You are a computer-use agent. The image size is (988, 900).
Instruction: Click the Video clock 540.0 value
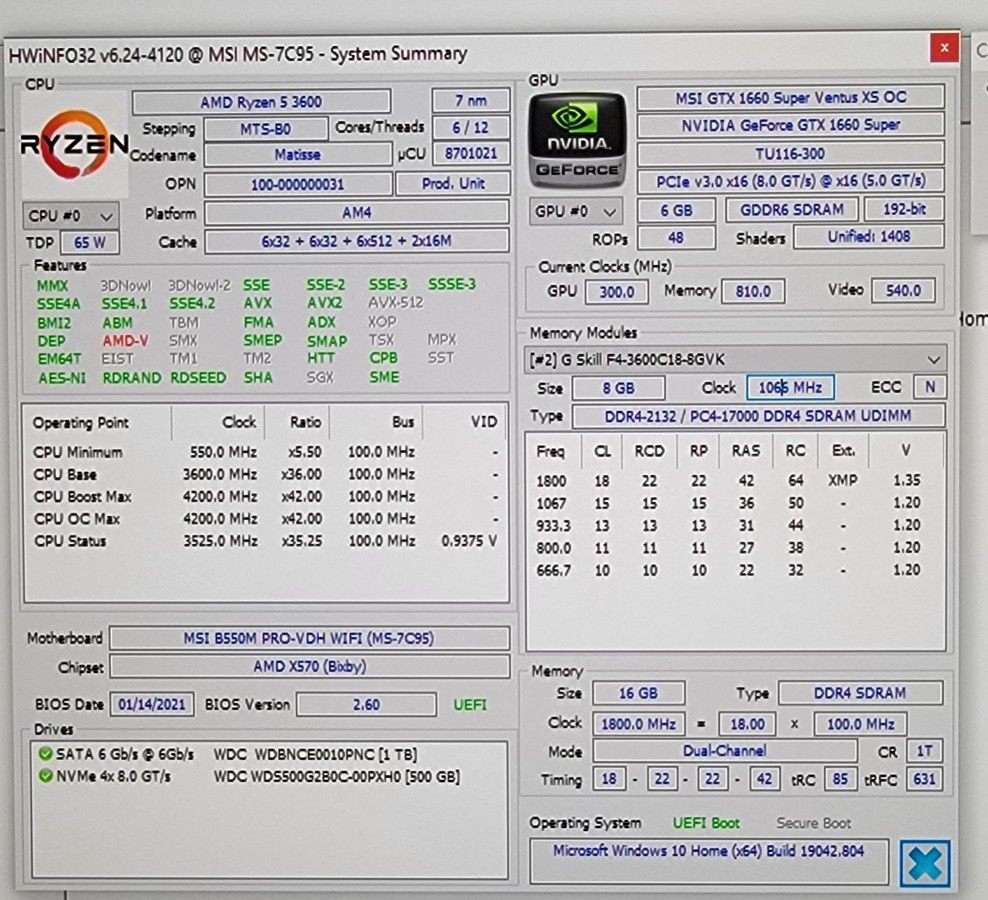903,290
